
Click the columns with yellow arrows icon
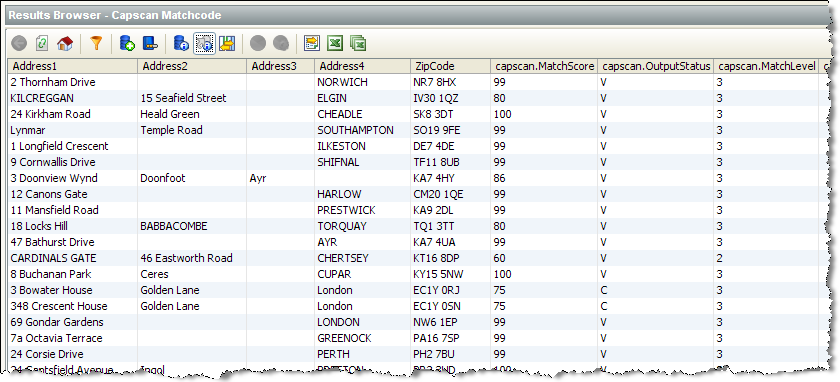coord(227,43)
